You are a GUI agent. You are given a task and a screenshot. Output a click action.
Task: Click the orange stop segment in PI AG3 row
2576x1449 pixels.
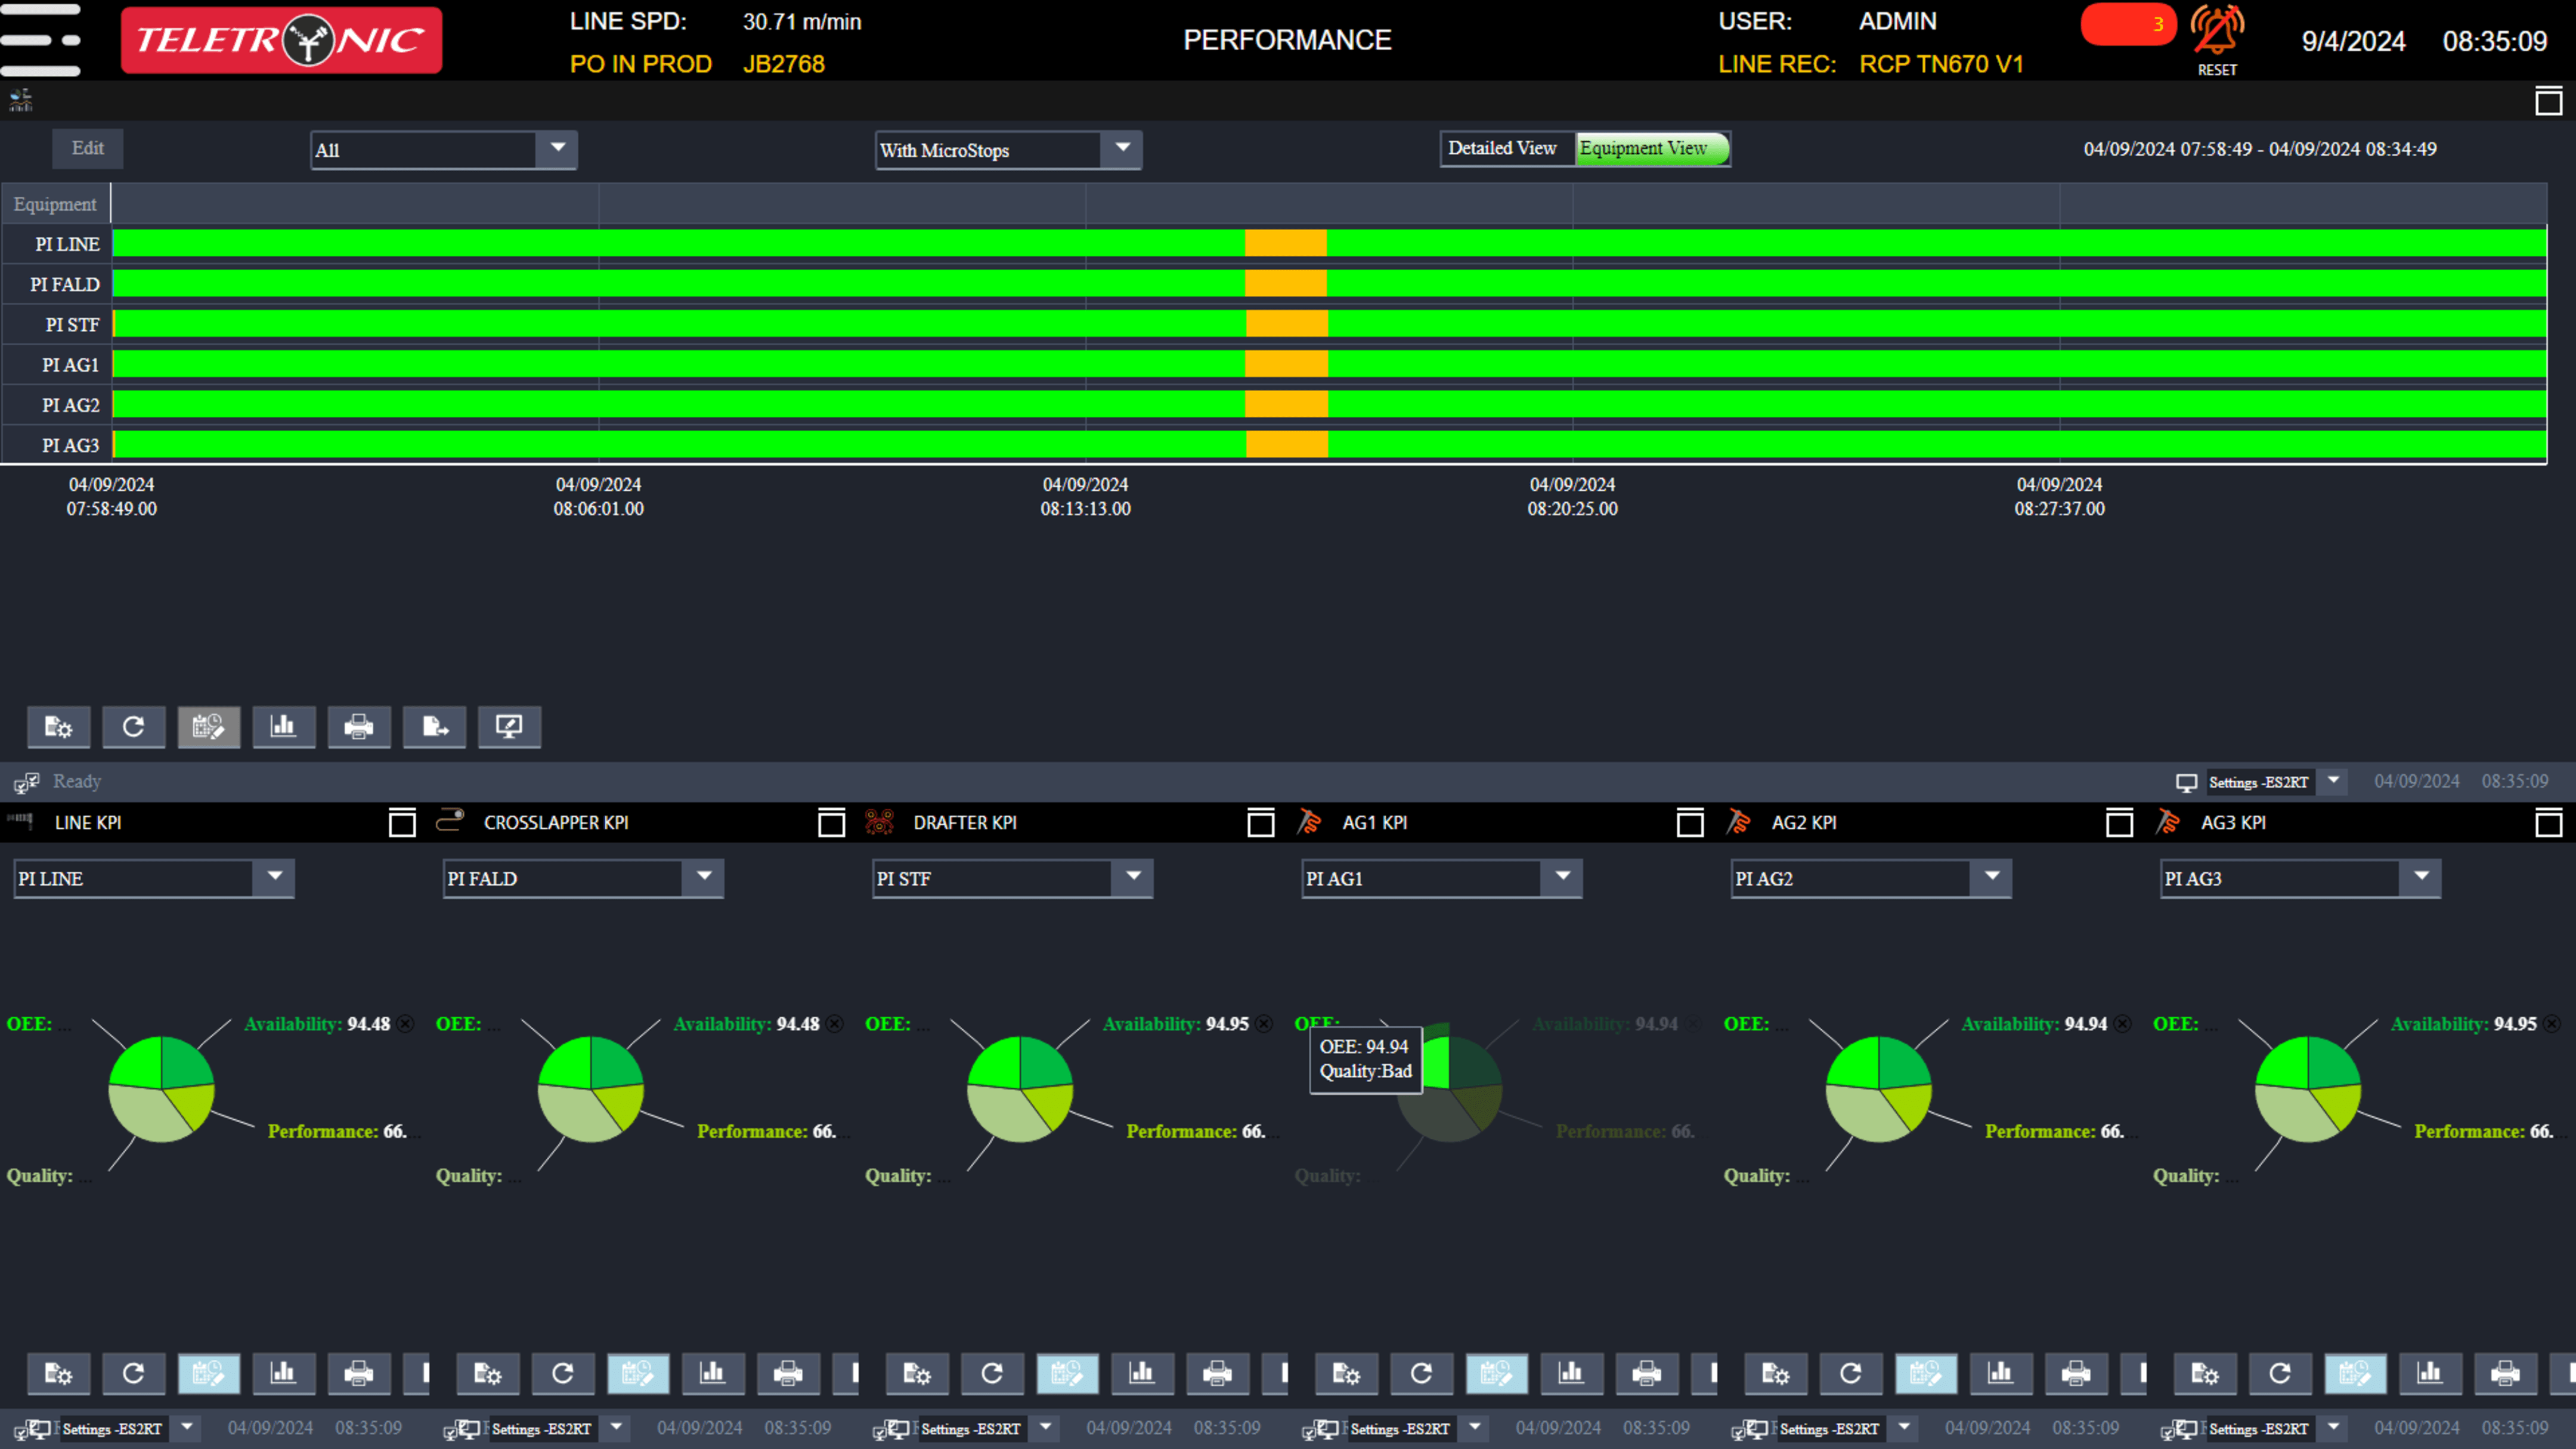click(1287, 444)
